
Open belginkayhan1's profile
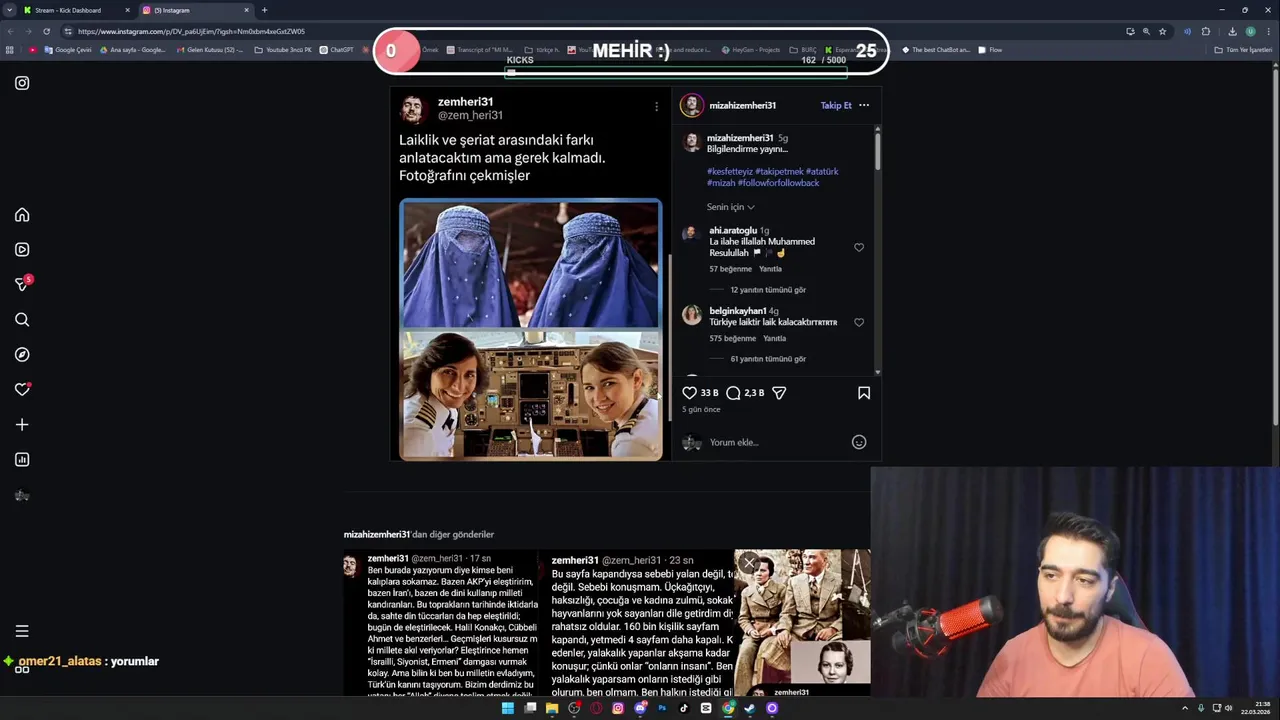click(738, 311)
